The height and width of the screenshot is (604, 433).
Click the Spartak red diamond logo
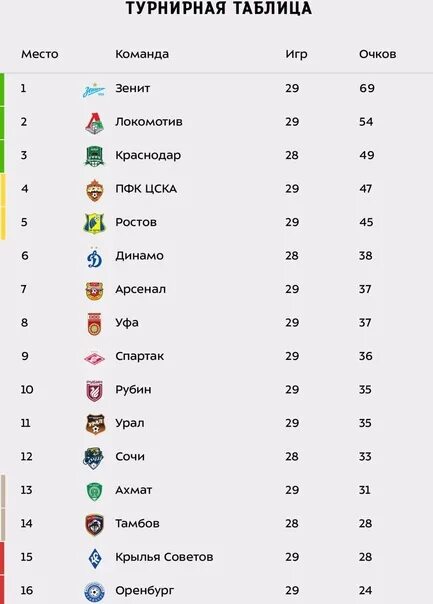[94, 358]
